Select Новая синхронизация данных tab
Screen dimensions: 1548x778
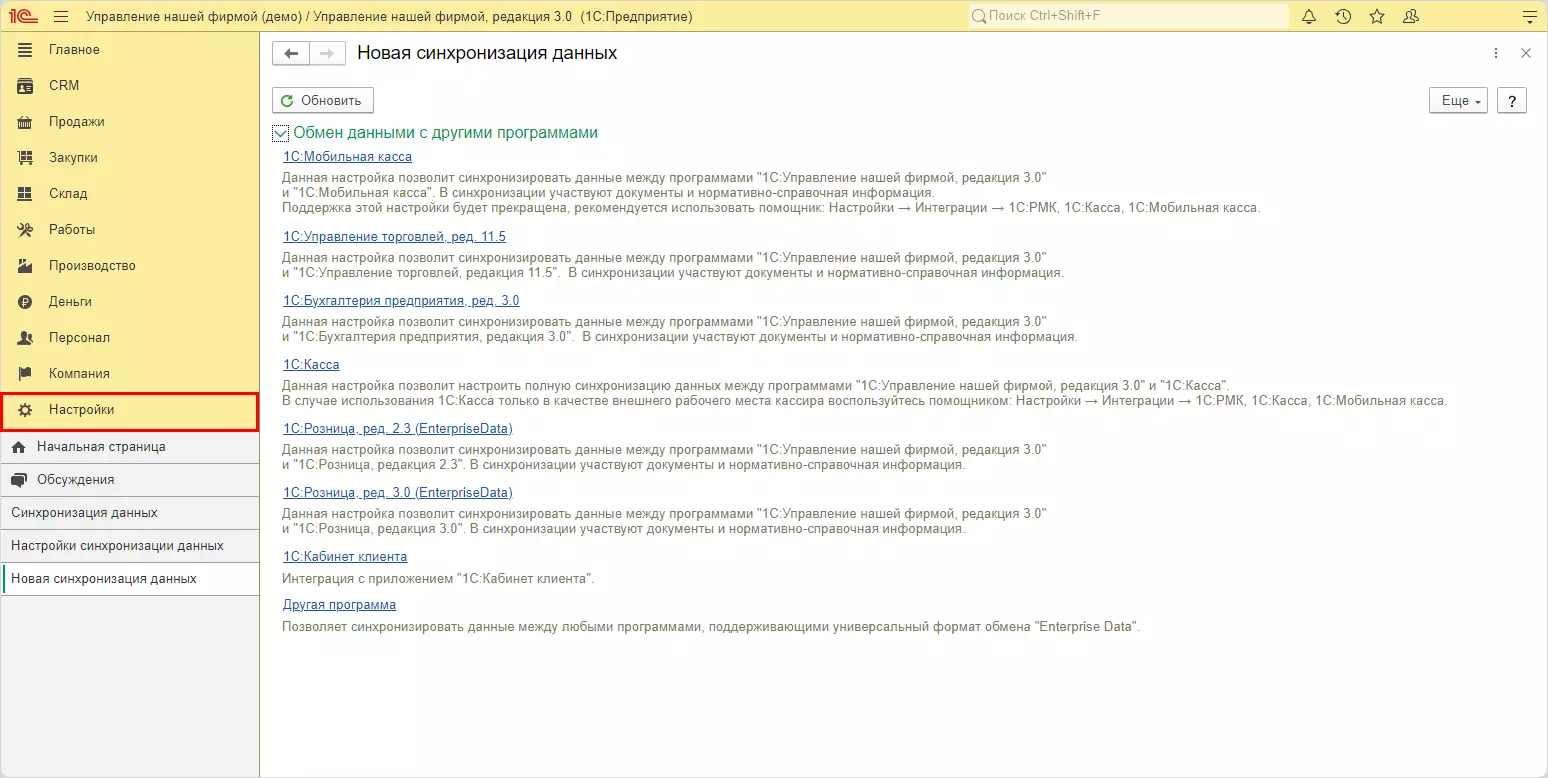click(130, 579)
